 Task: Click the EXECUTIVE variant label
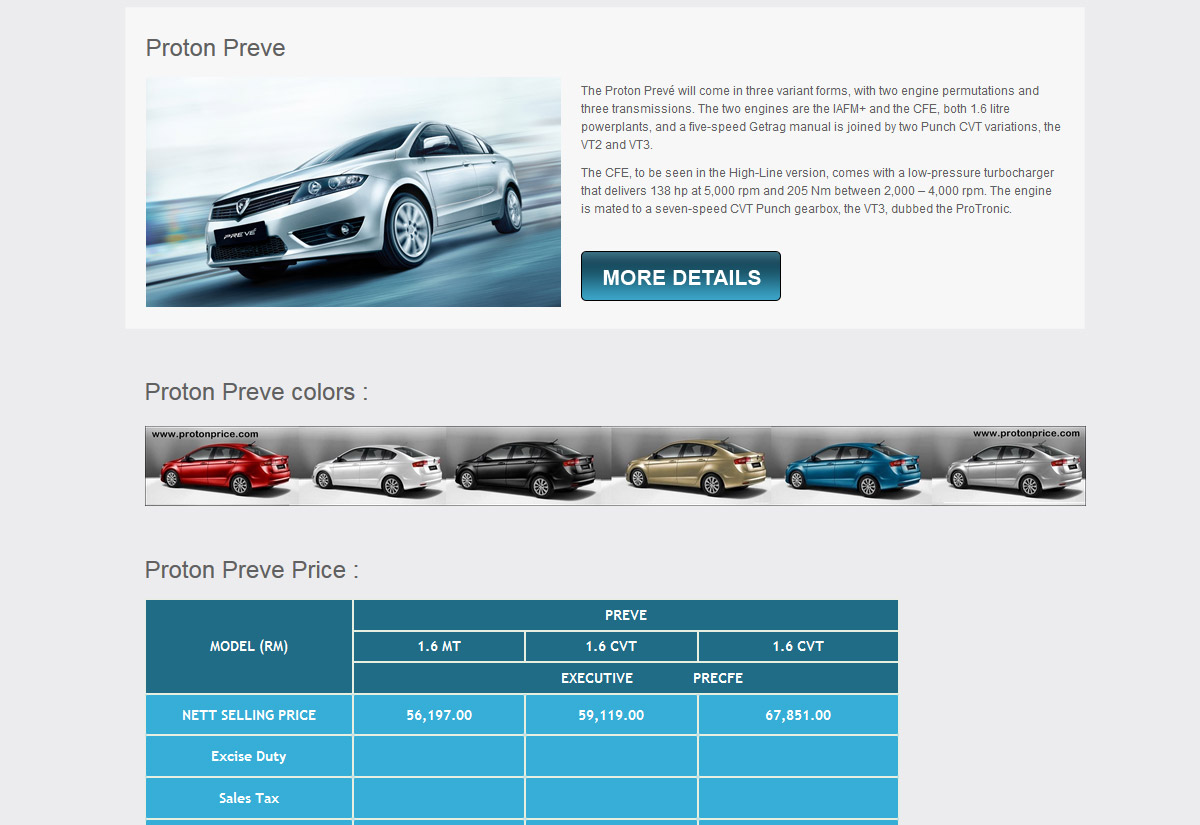pos(597,678)
